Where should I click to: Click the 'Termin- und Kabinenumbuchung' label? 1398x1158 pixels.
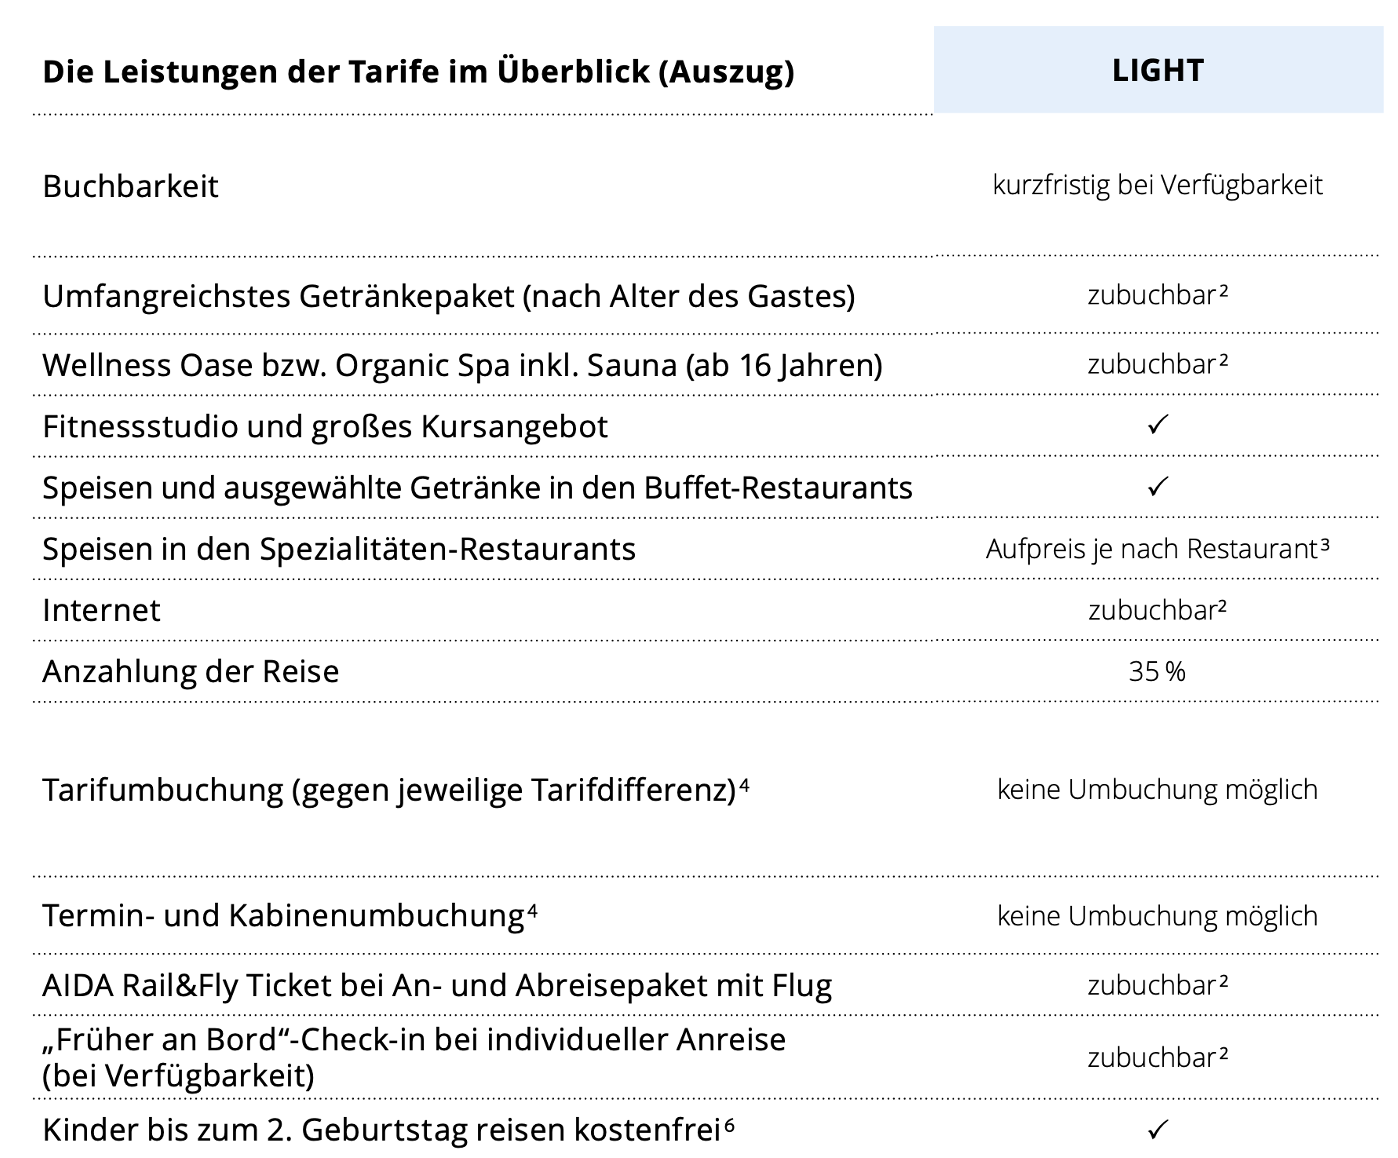coord(283,916)
